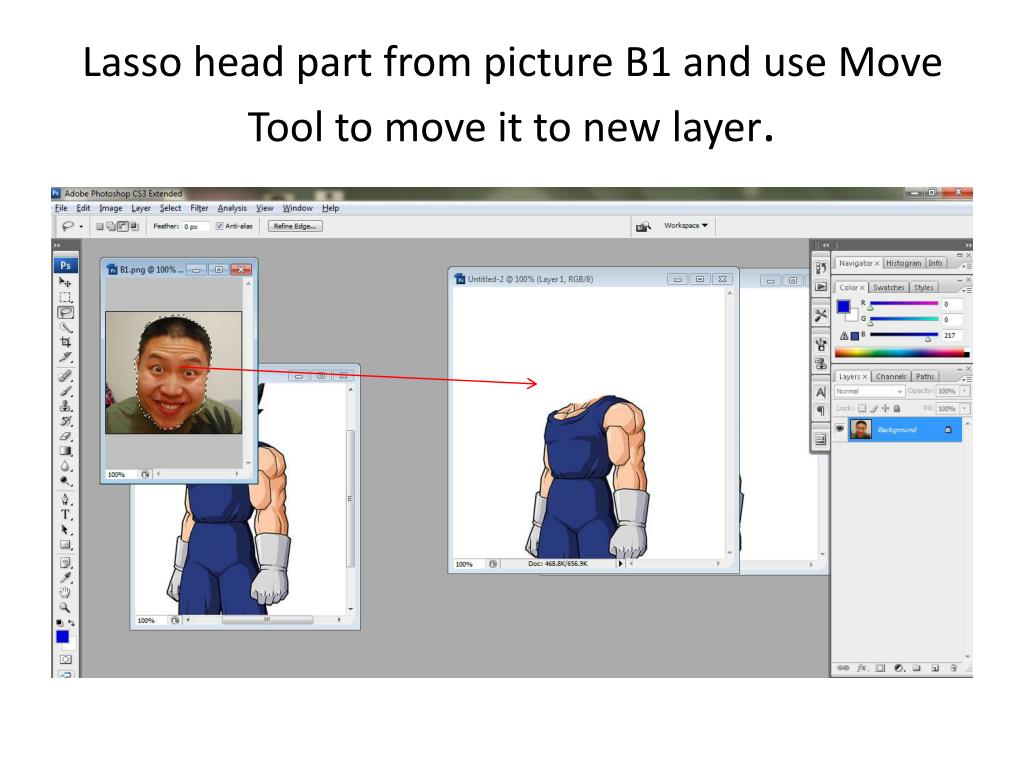Screen dimensions: 1024x768
Task: Select the Notes tool
Action: click(65, 562)
